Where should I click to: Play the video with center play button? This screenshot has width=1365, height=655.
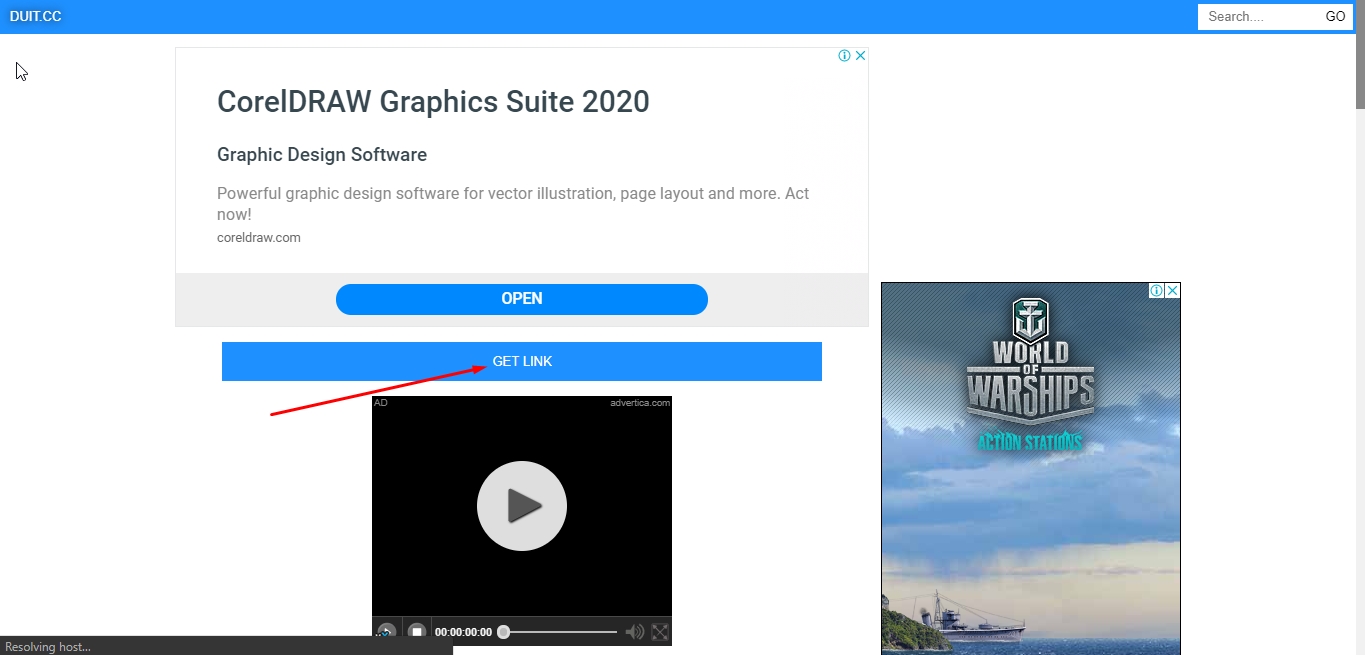pyautogui.click(x=522, y=506)
